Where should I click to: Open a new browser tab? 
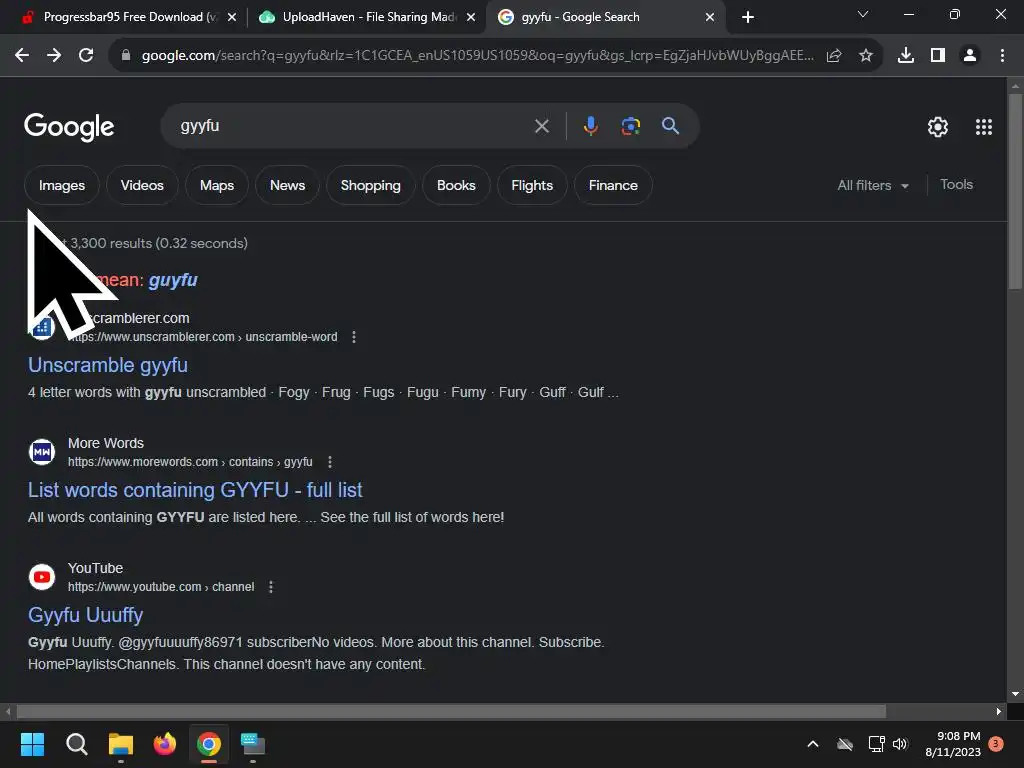(748, 18)
